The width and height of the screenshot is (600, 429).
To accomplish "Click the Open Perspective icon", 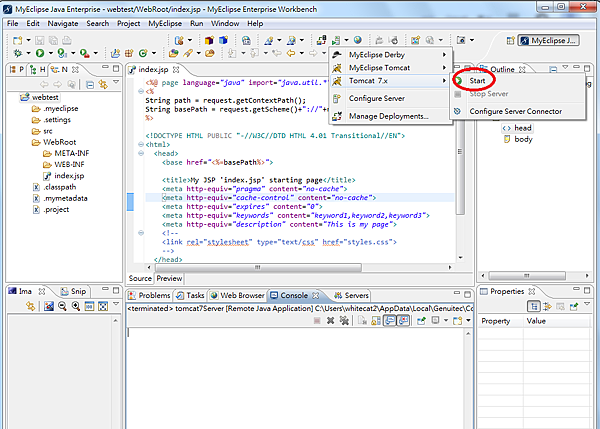I will [510, 40].
